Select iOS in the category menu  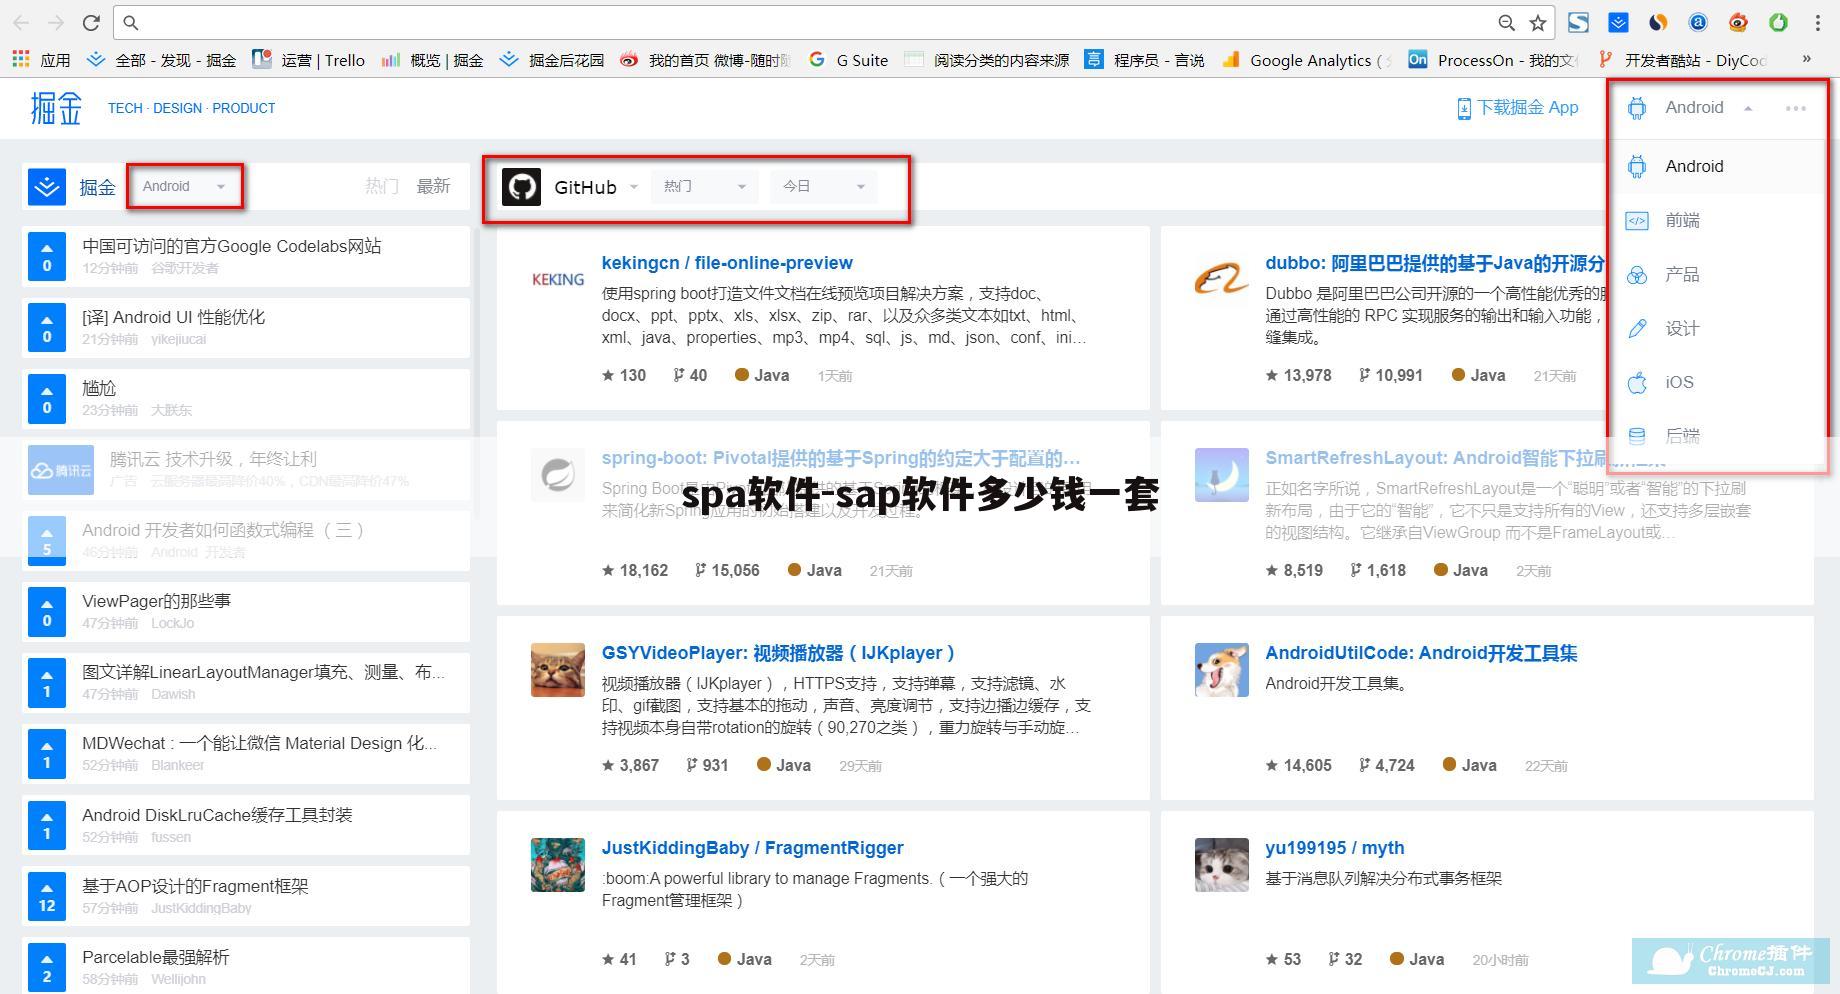point(1716,382)
